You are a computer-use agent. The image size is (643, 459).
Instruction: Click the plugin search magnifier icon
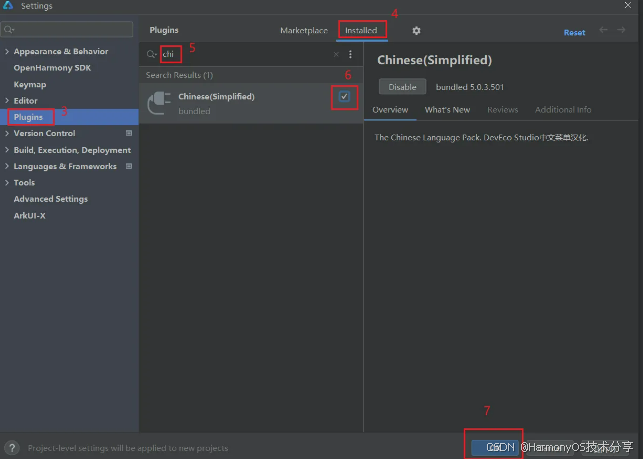151,54
